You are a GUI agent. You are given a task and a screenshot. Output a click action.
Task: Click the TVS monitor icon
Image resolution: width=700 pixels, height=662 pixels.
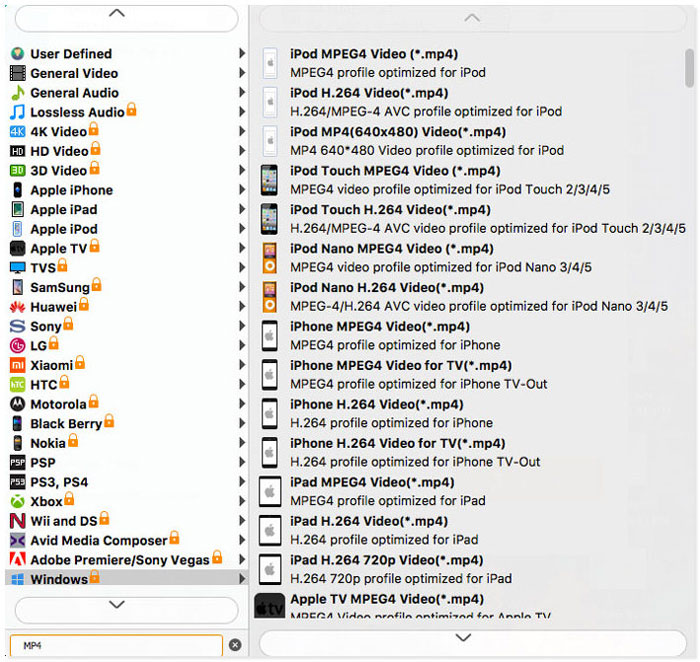coord(17,268)
